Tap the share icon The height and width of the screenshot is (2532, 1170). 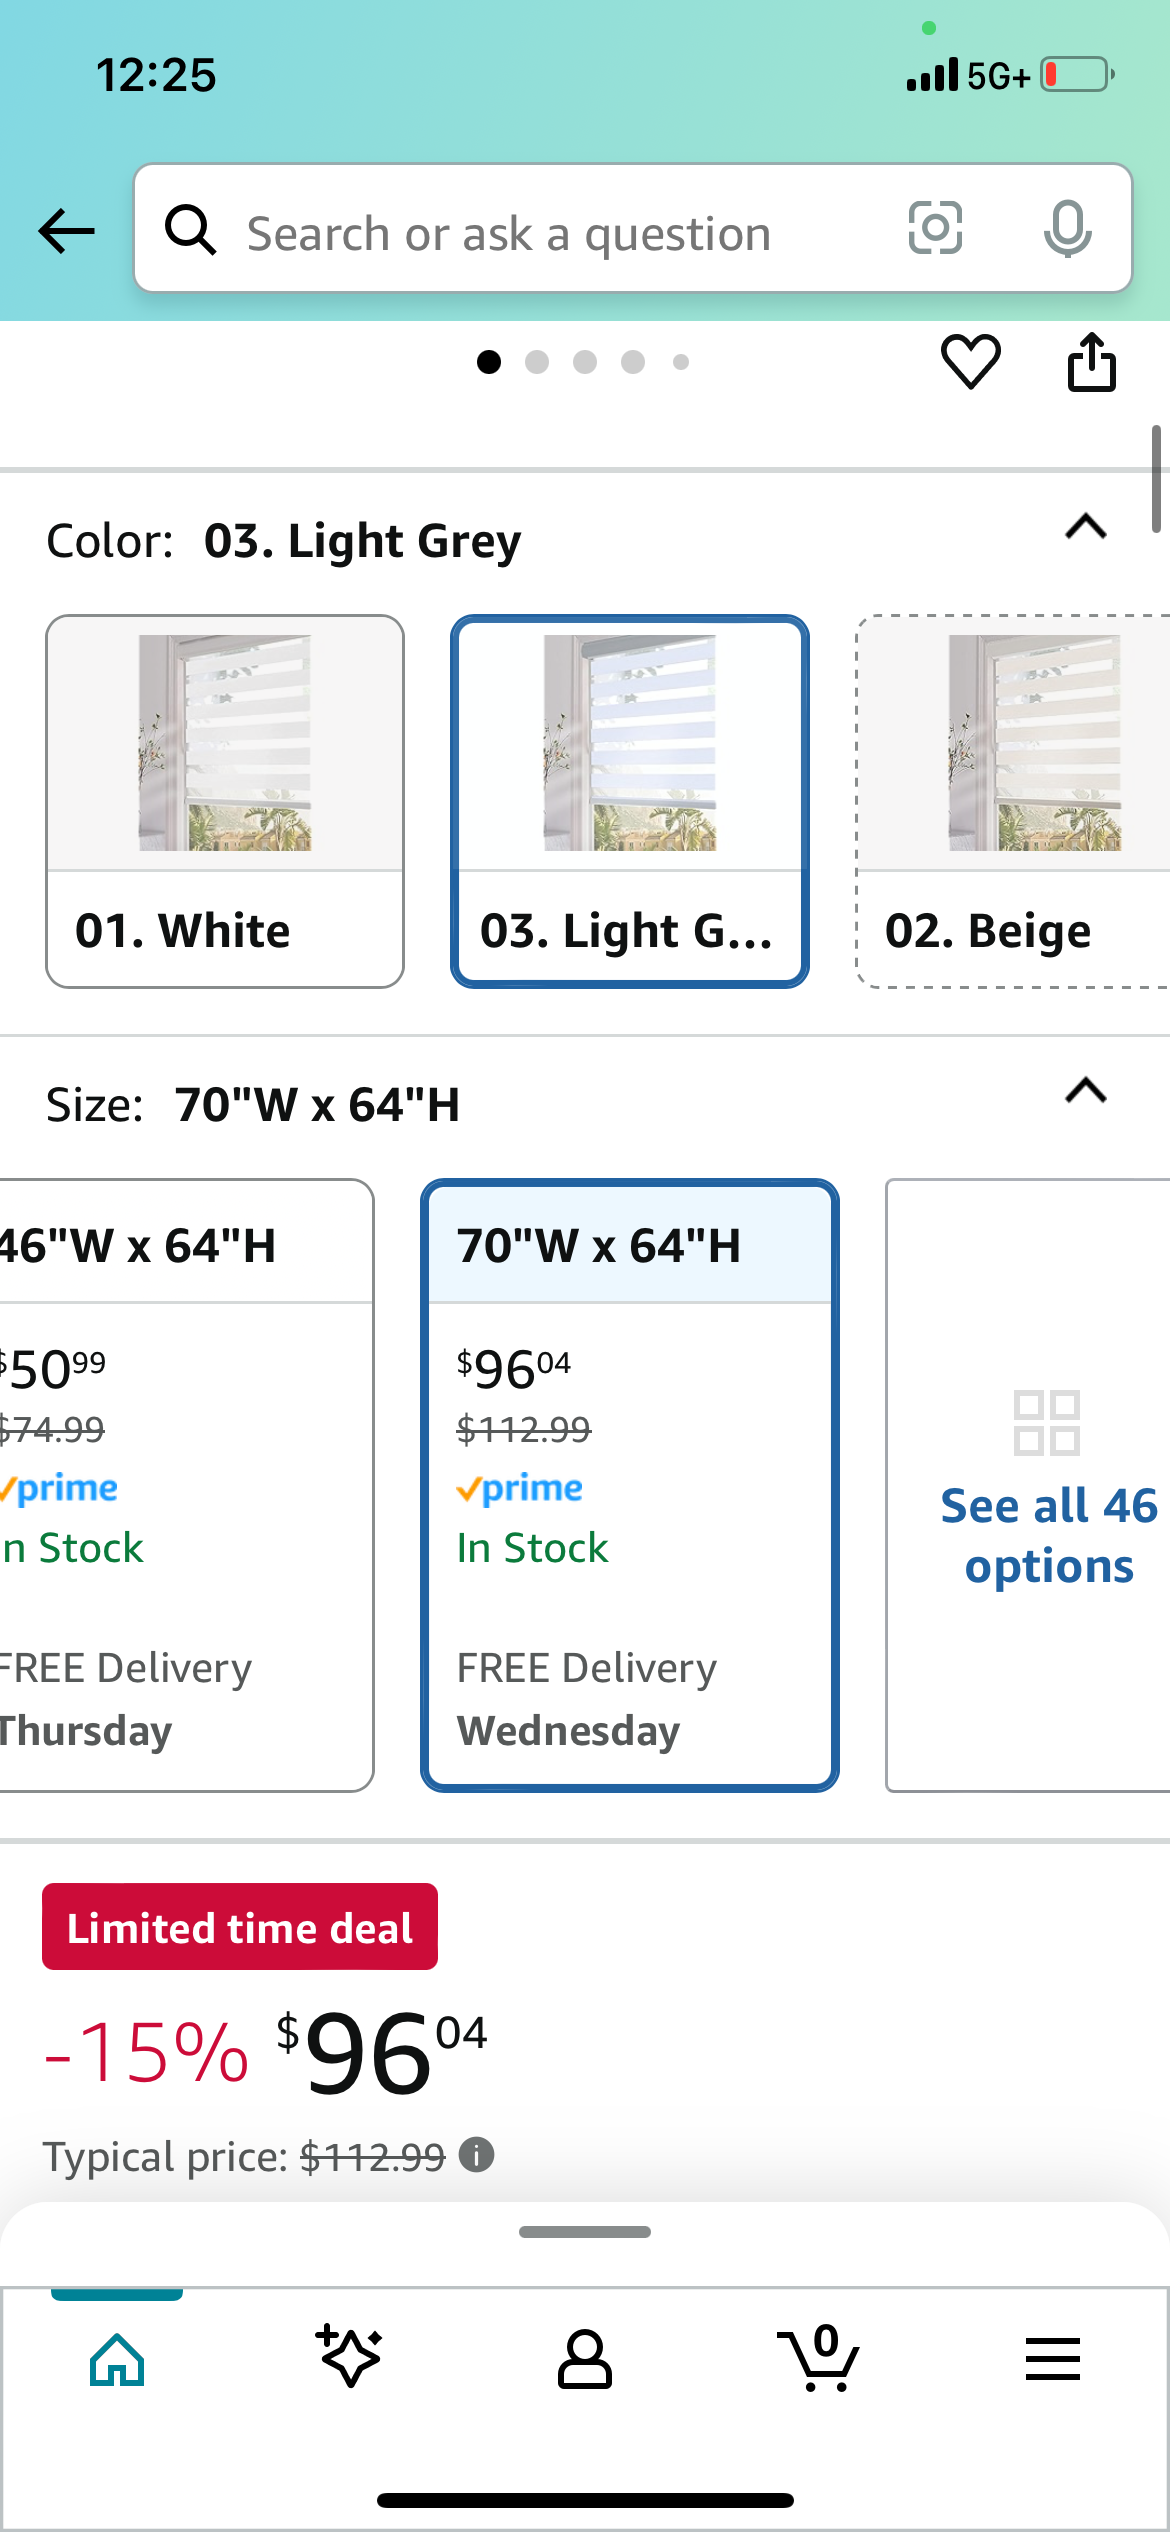coord(1091,362)
